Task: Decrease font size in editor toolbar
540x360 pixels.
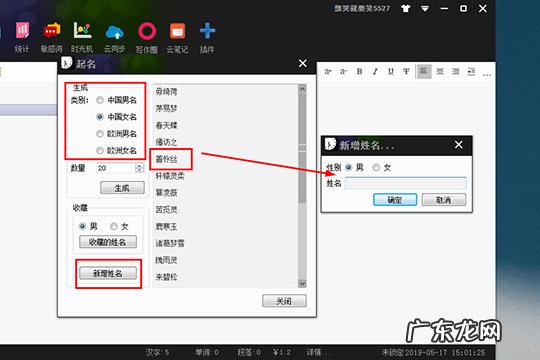Action: pyautogui.click(x=343, y=72)
